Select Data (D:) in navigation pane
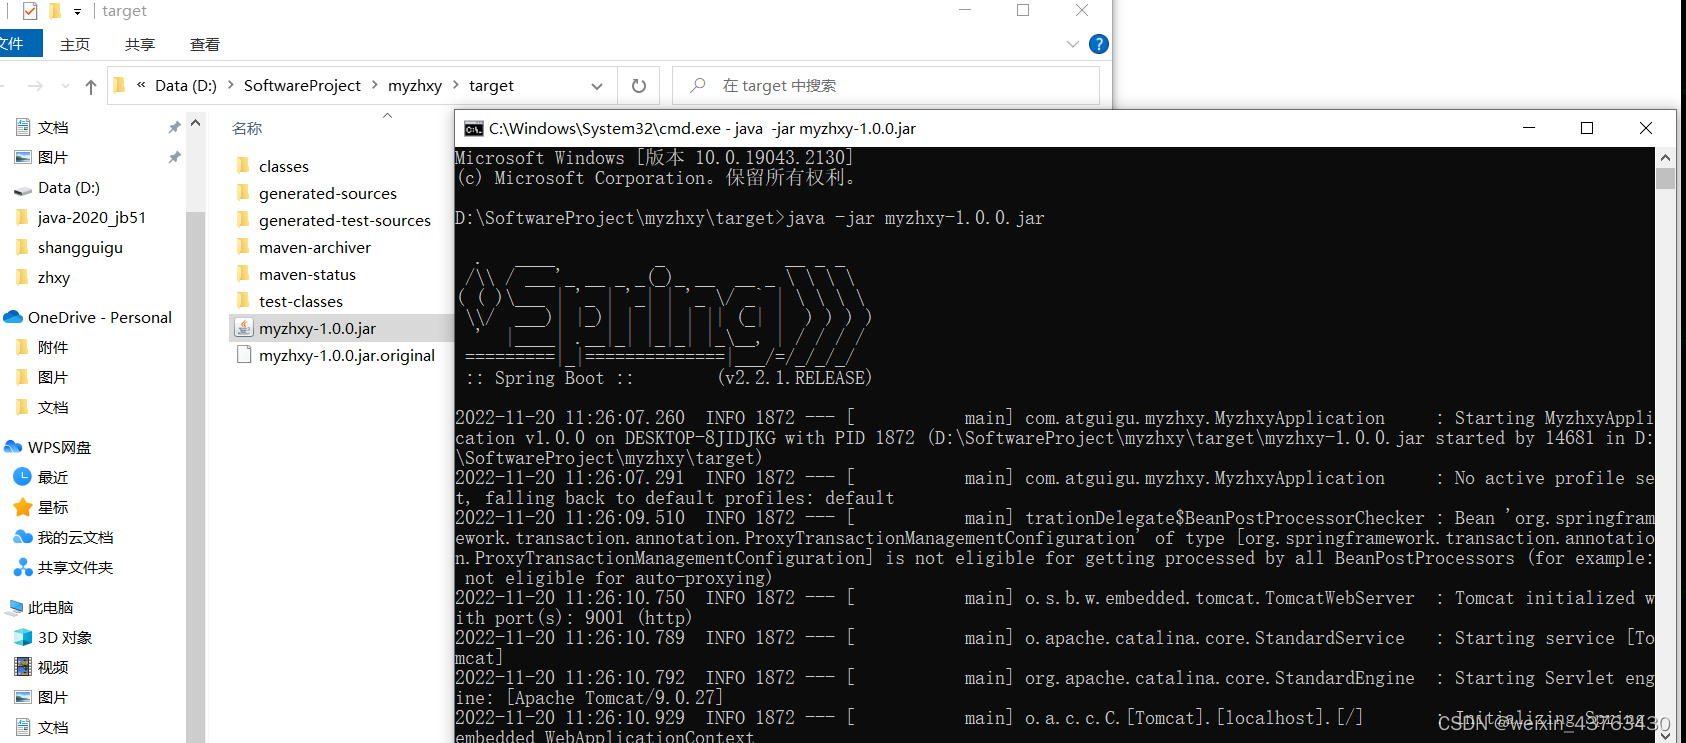This screenshot has height=743, width=1686. point(68,187)
